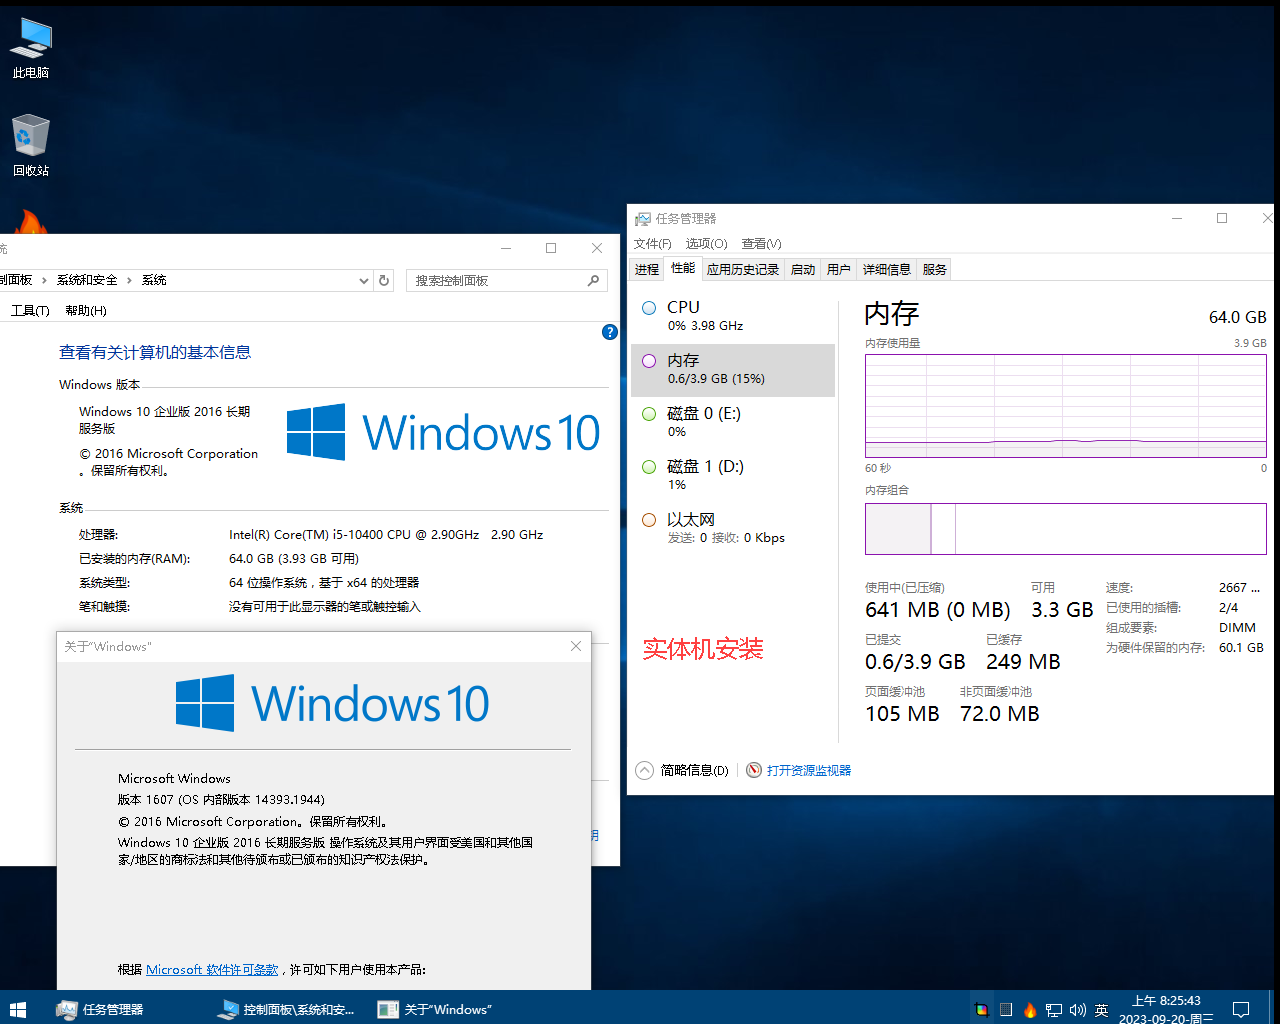
Task: Click Task Manager title bar icon
Action: coord(643,218)
